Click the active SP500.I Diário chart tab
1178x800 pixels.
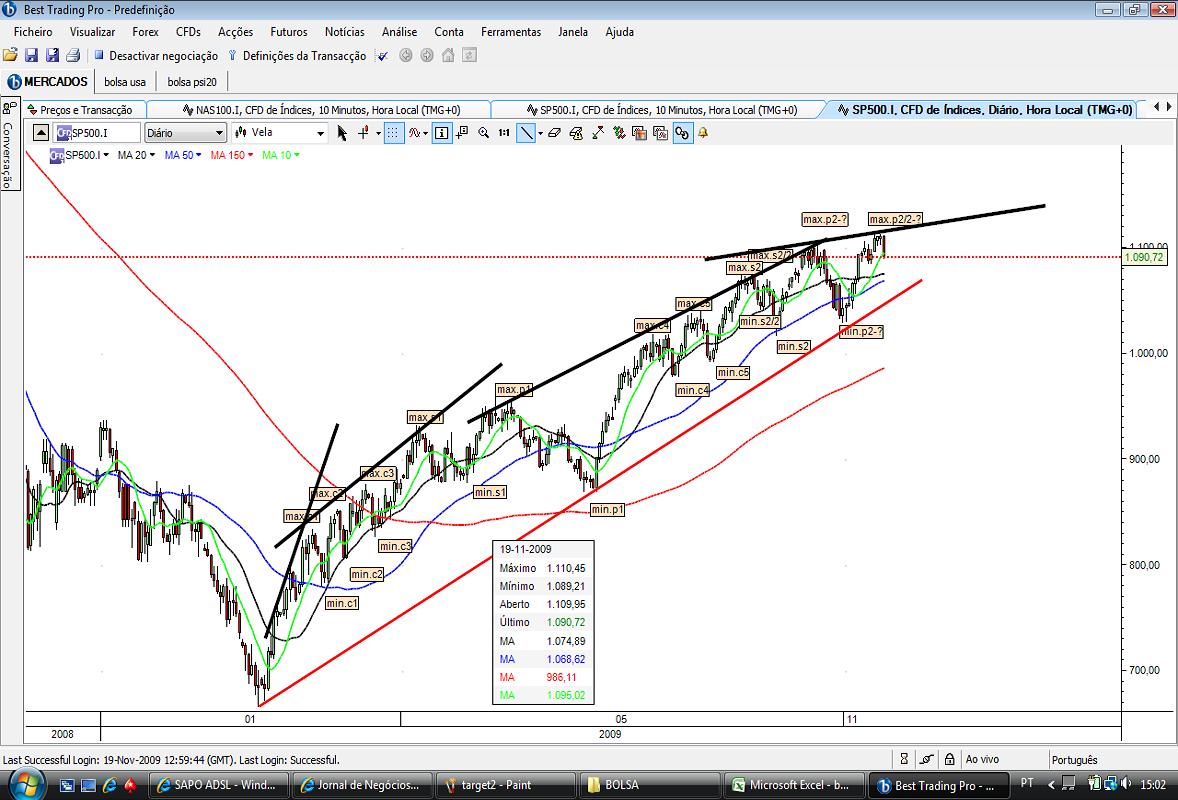click(x=984, y=110)
